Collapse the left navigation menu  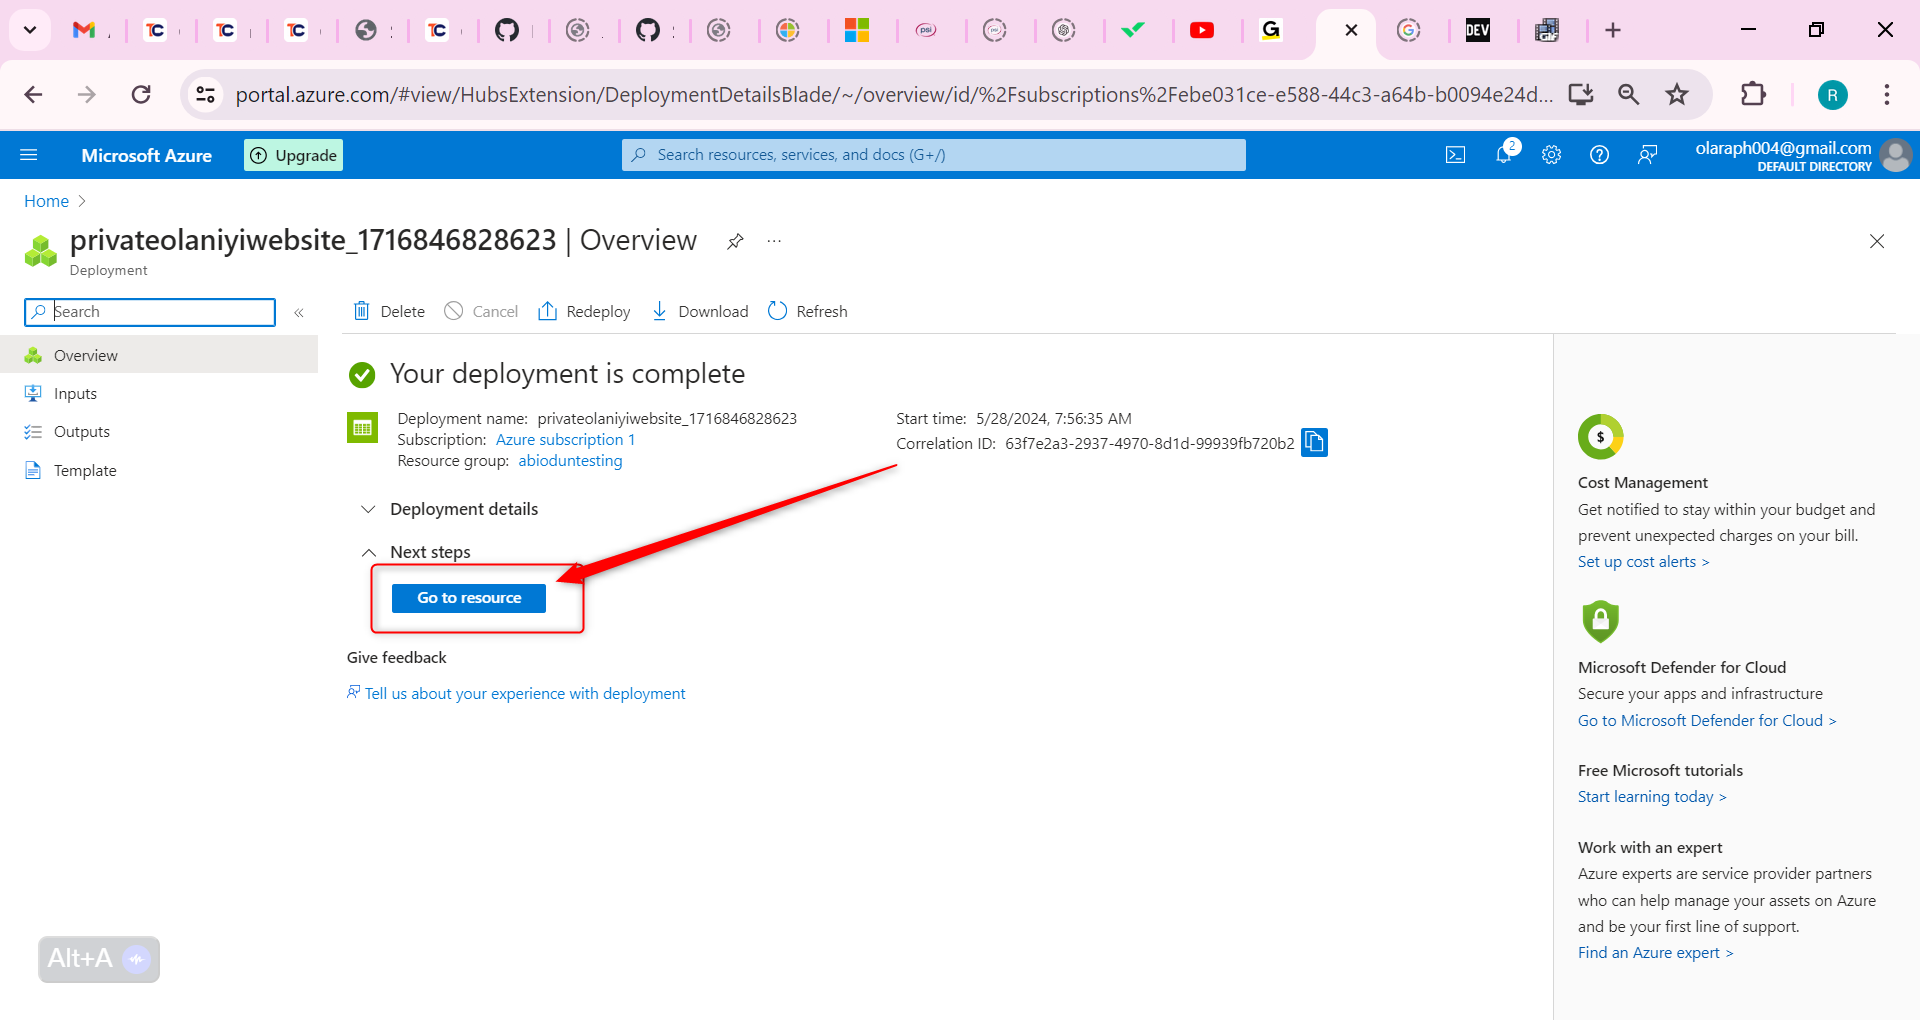pyautogui.click(x=298, y=313)
